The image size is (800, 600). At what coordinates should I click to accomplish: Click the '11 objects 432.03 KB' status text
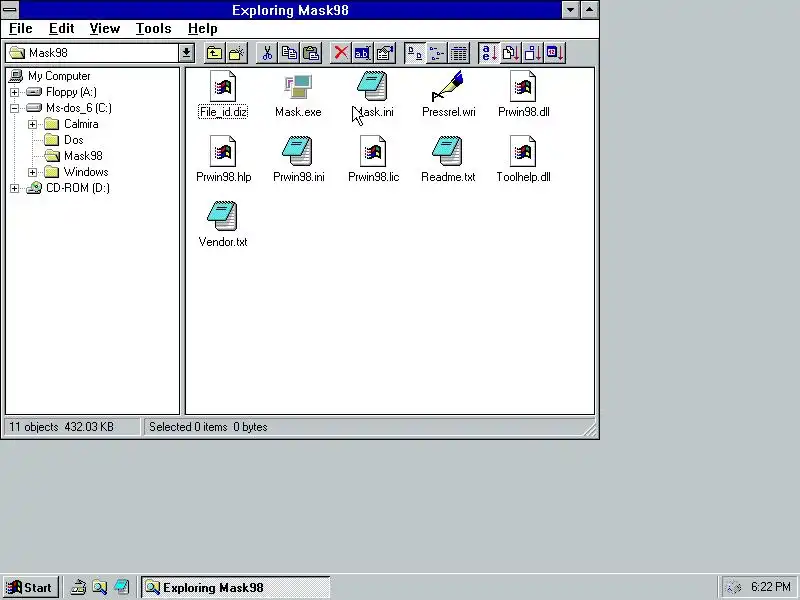click(61, 427)
